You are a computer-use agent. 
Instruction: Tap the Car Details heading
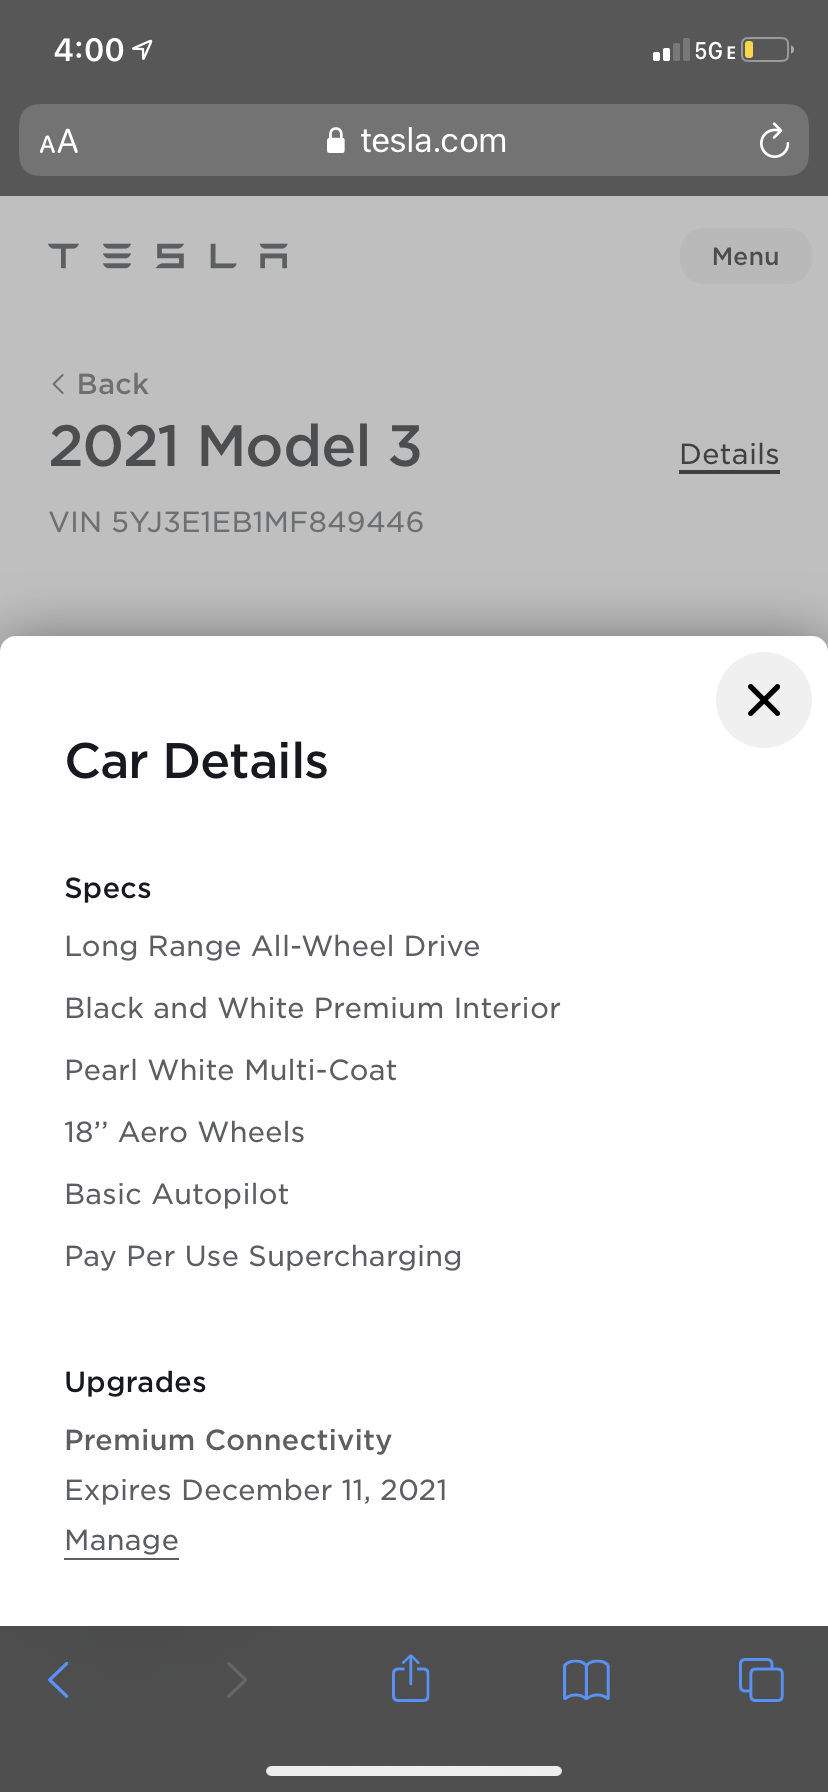197,761
